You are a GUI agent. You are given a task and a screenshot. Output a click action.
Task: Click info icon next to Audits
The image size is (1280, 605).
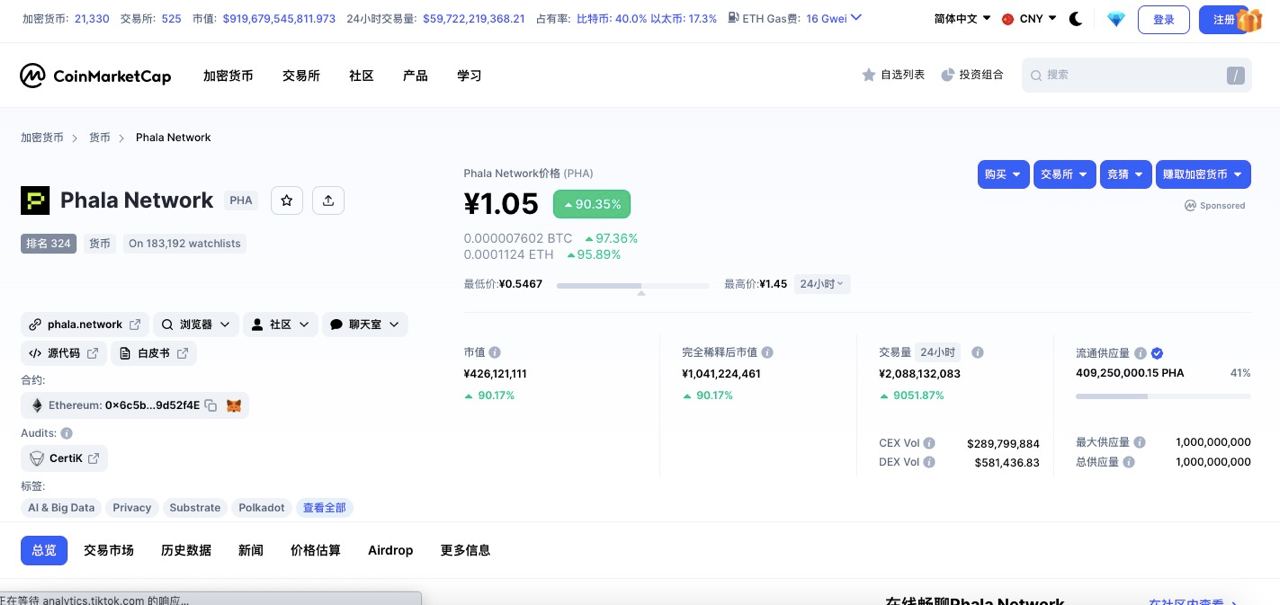[x=66, y=433]
